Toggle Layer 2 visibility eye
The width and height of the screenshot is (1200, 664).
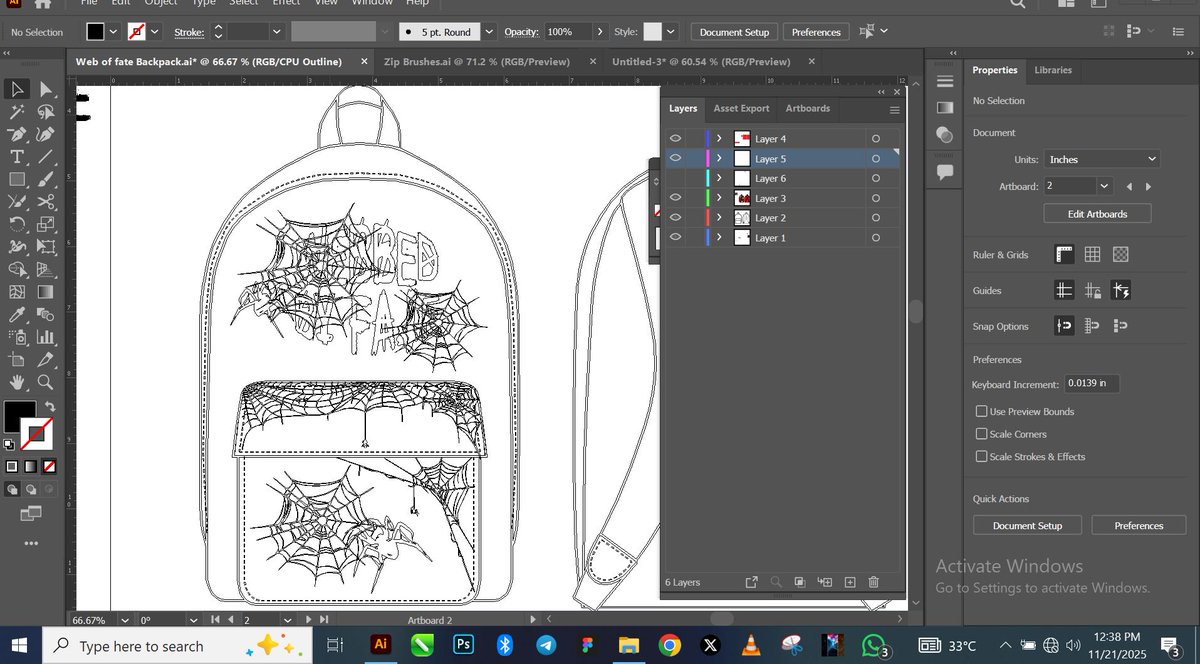[675, 218]
